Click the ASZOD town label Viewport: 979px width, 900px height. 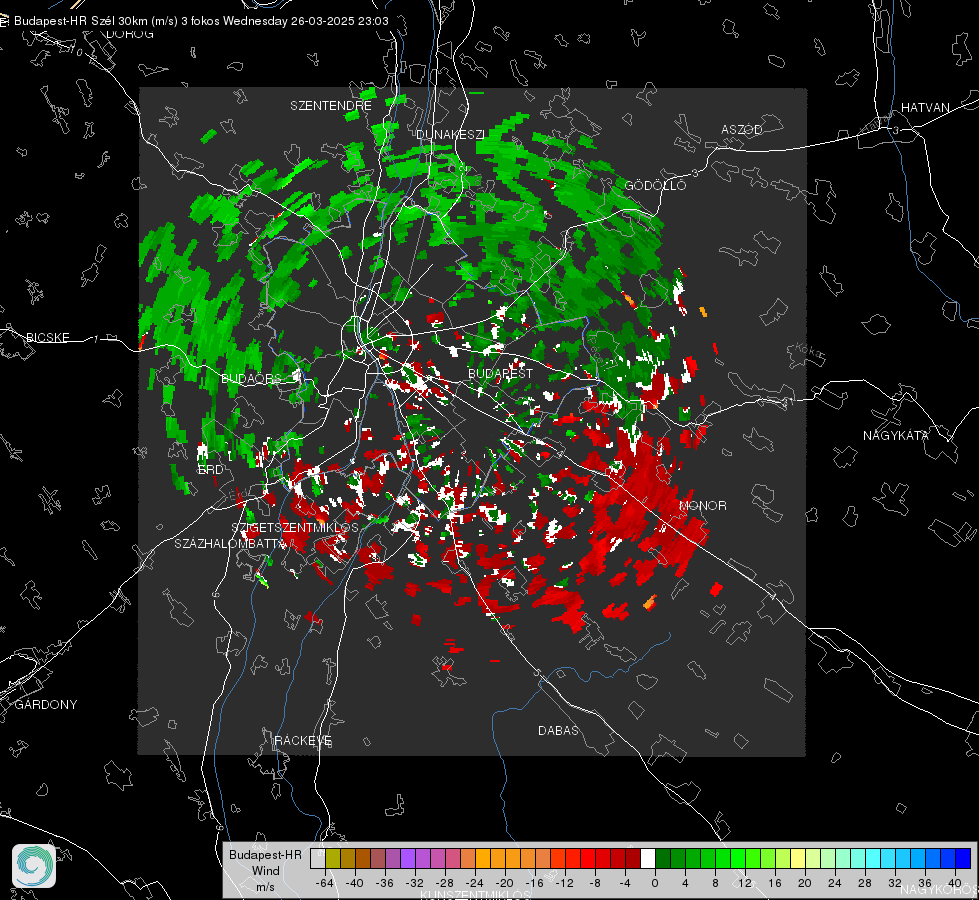(x=742, y=130)
